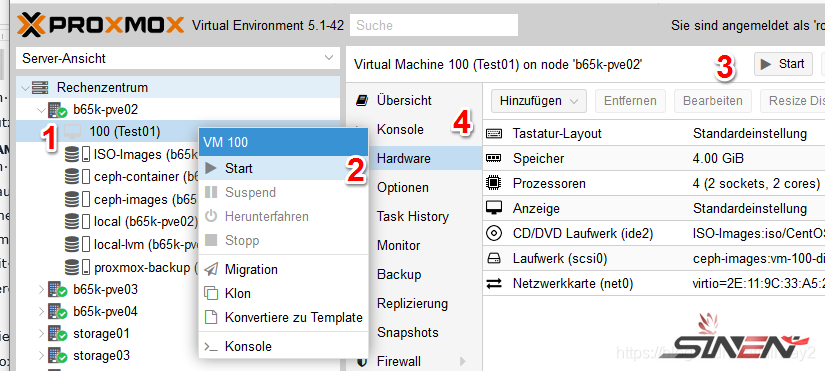This screenshot has height=371, width=825.
Task: Click the VM 100 monitor icon
Action: coord(73,132)
